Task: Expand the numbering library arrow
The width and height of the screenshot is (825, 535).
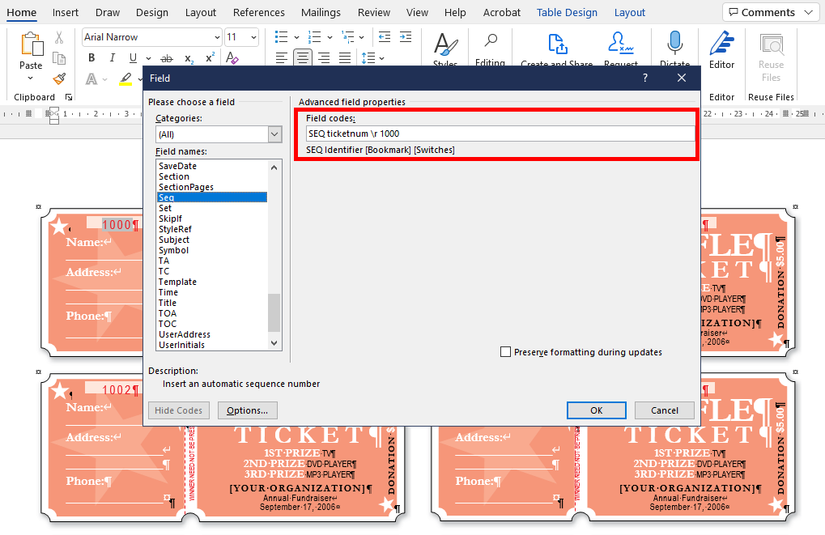Action: click(329, 37)
